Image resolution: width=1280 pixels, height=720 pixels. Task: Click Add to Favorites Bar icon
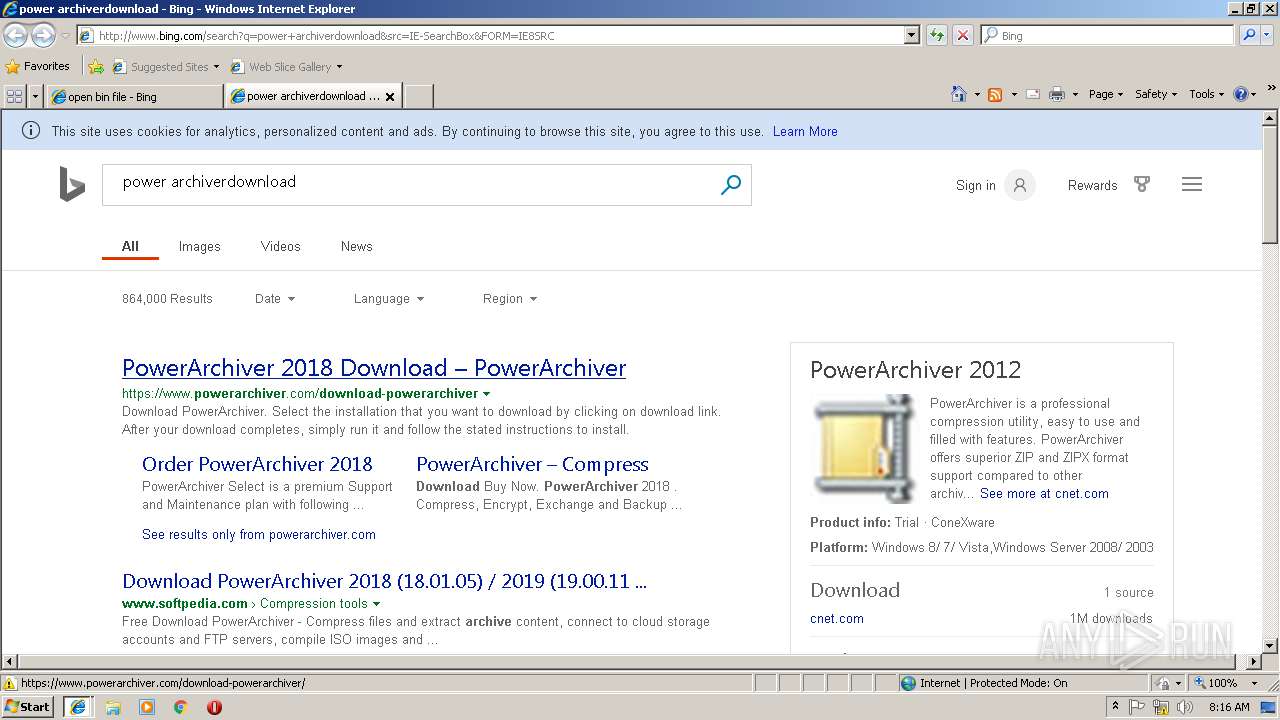96,67
